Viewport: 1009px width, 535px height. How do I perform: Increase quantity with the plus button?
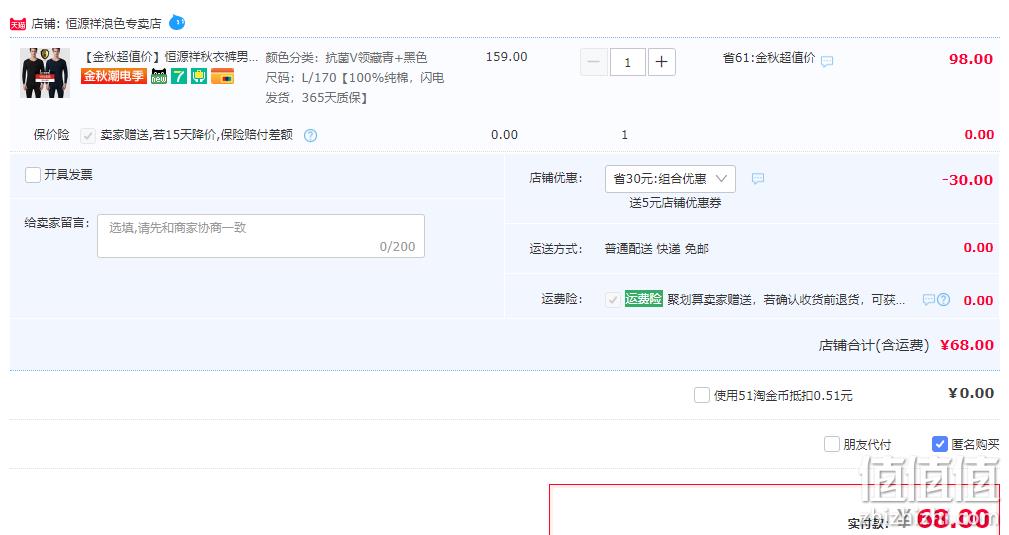[x=662, y=62]
